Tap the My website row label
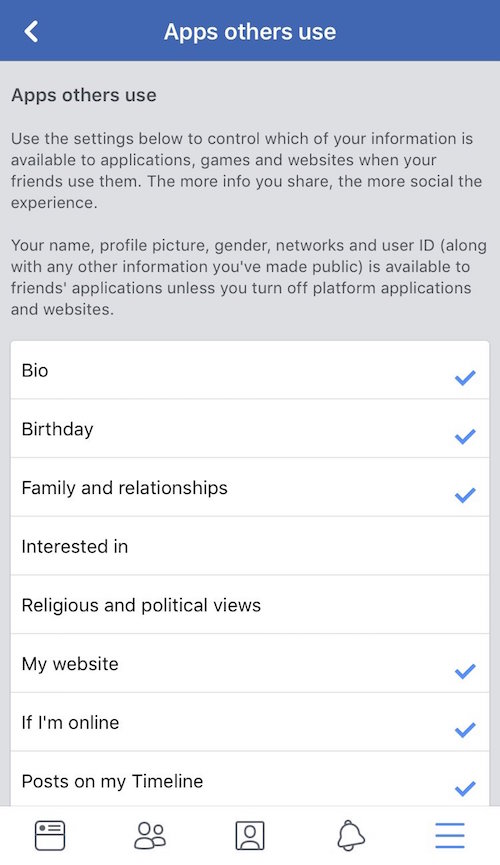This screenshot has height=865, width=500. click(70, 664)
